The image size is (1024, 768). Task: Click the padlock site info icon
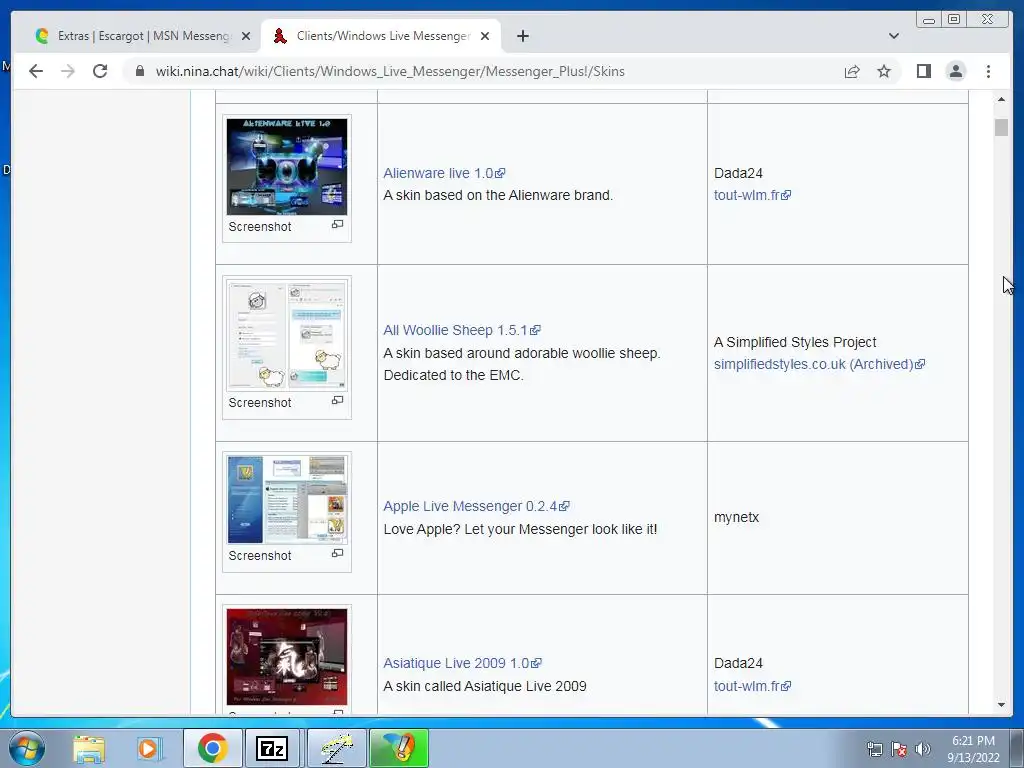(139, 71)
